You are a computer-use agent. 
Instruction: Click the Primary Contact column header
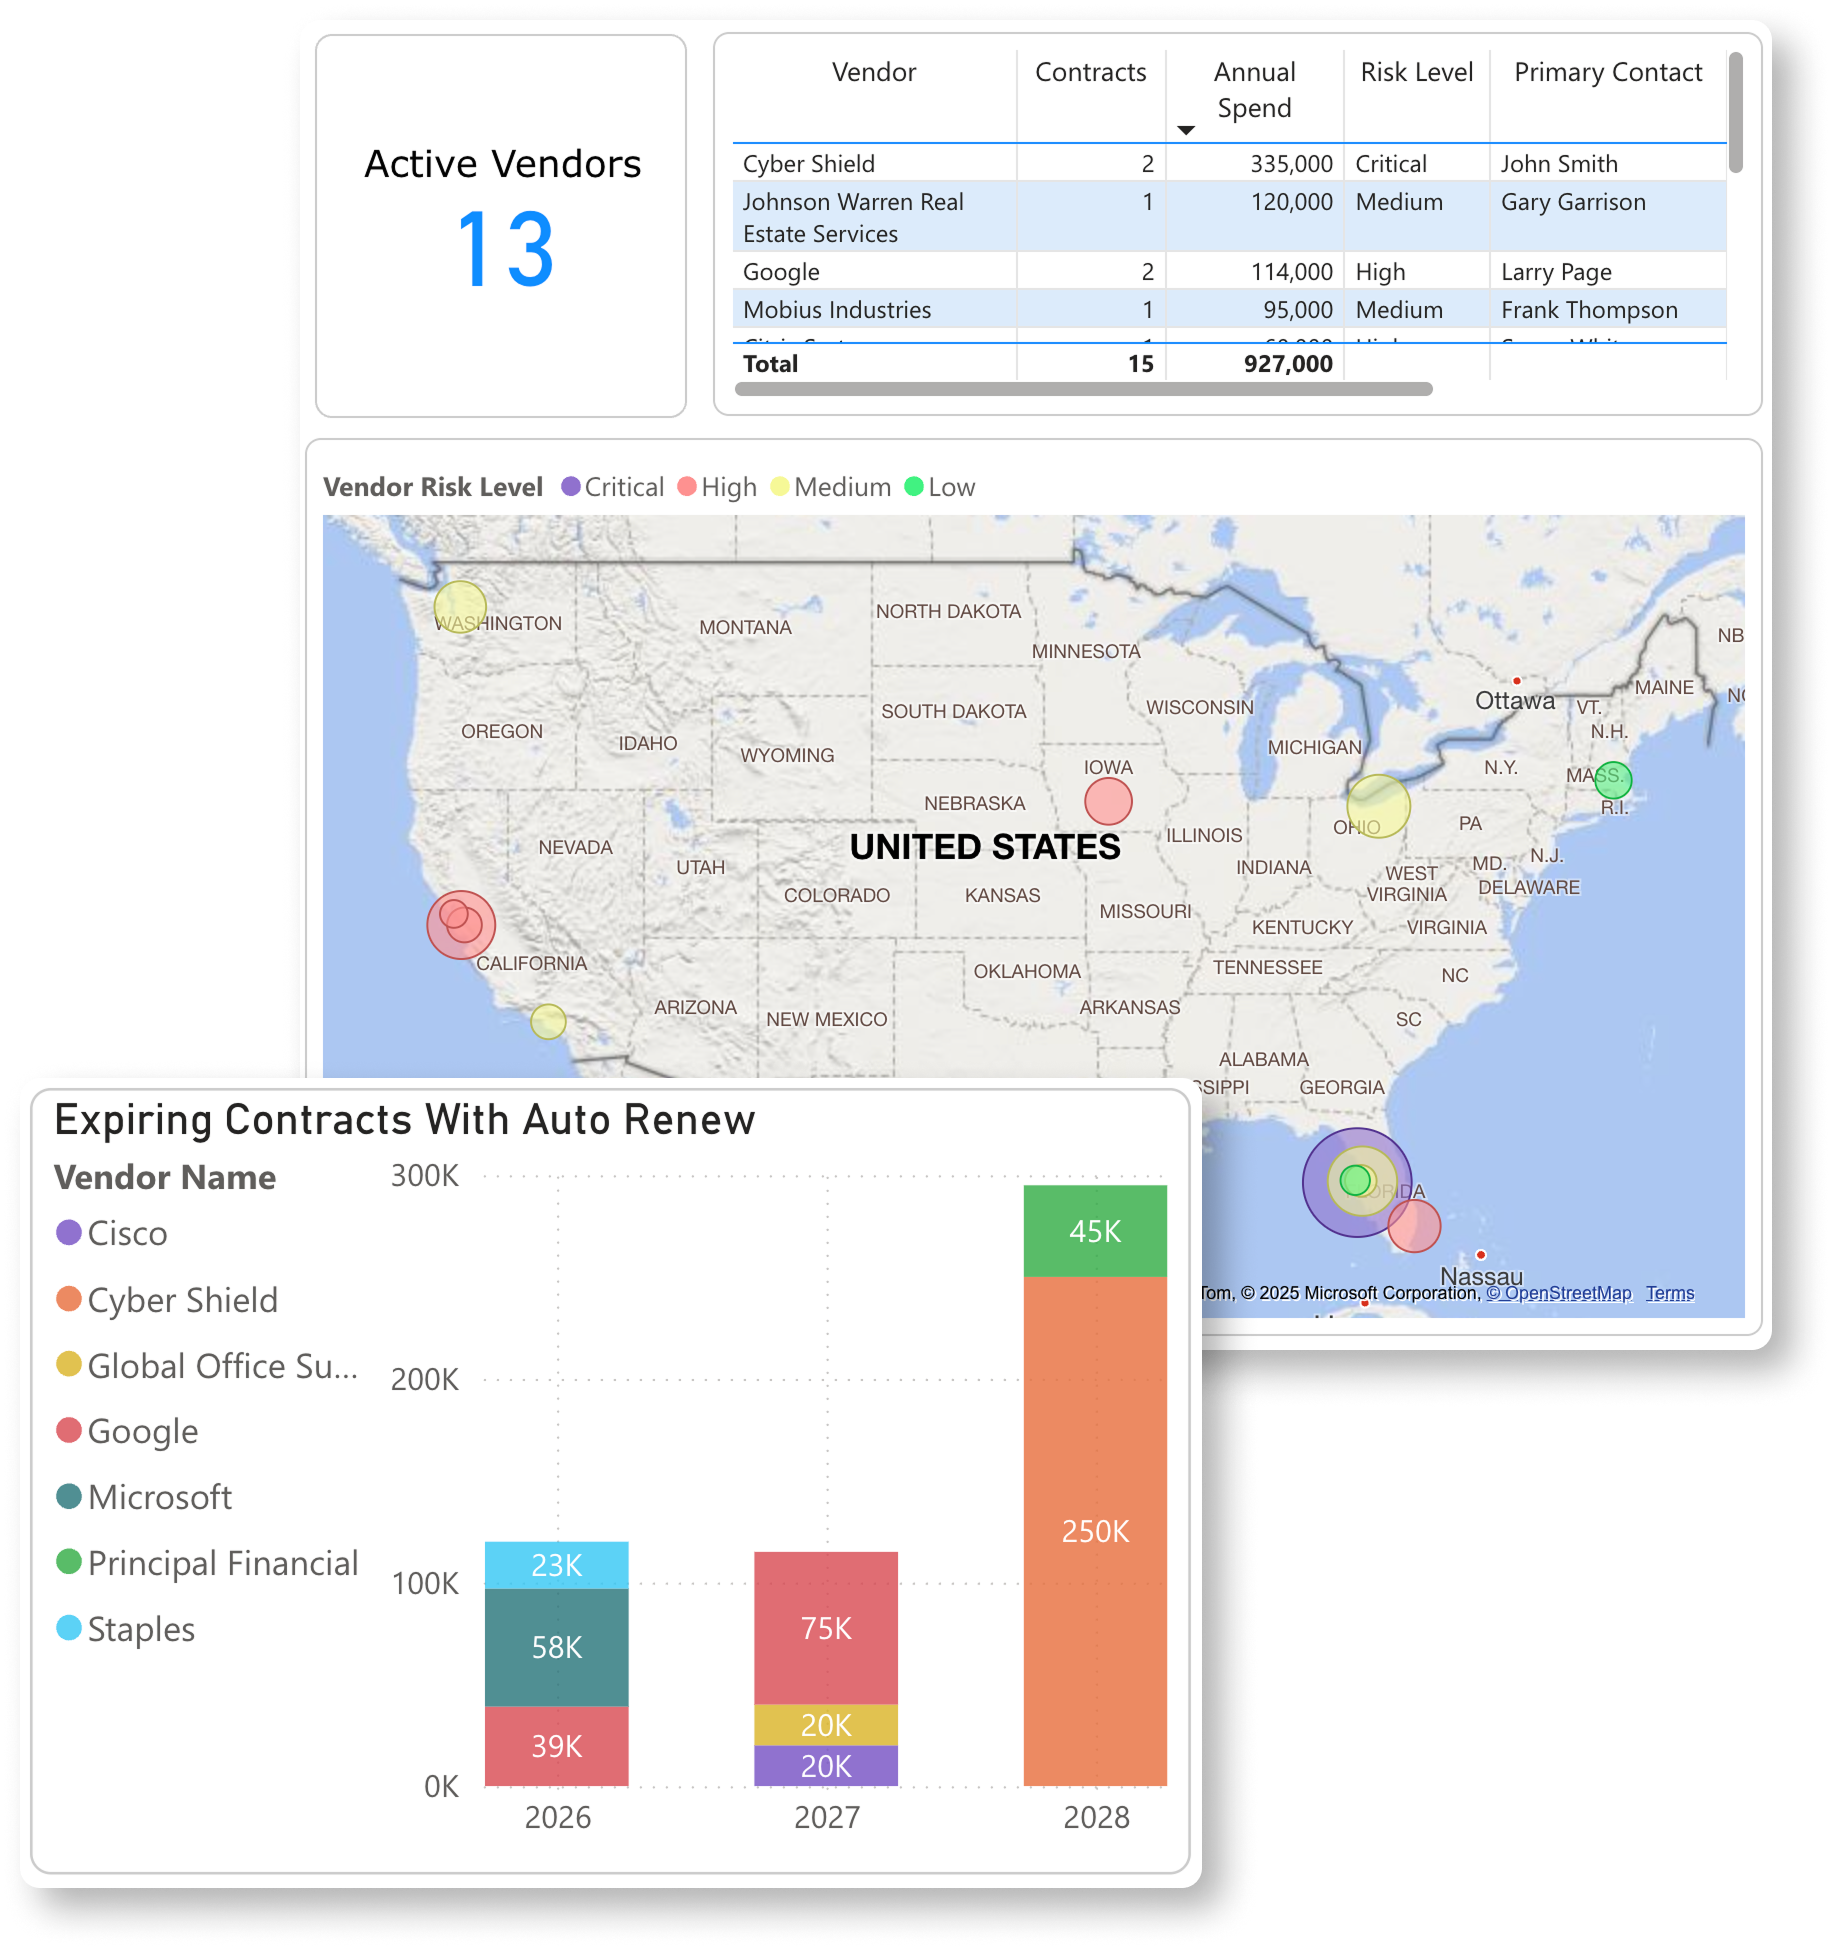pos(1607,72)
